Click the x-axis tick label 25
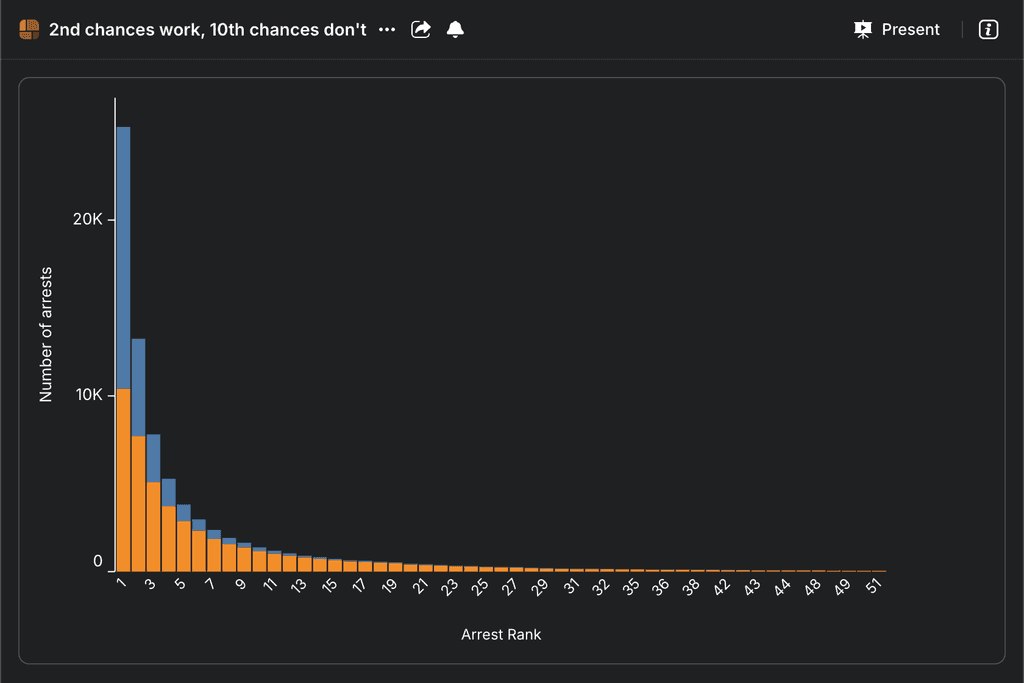Image resolution: width=1024 pixels, height=683 pixels. pyautogui.click(x=480, y=587)
